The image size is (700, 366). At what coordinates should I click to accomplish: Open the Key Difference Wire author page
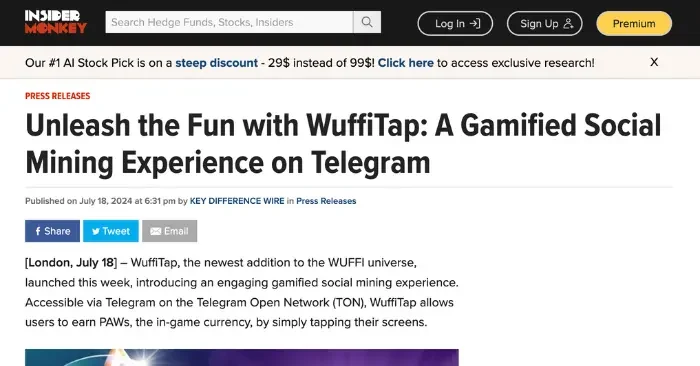pos(237,201)
